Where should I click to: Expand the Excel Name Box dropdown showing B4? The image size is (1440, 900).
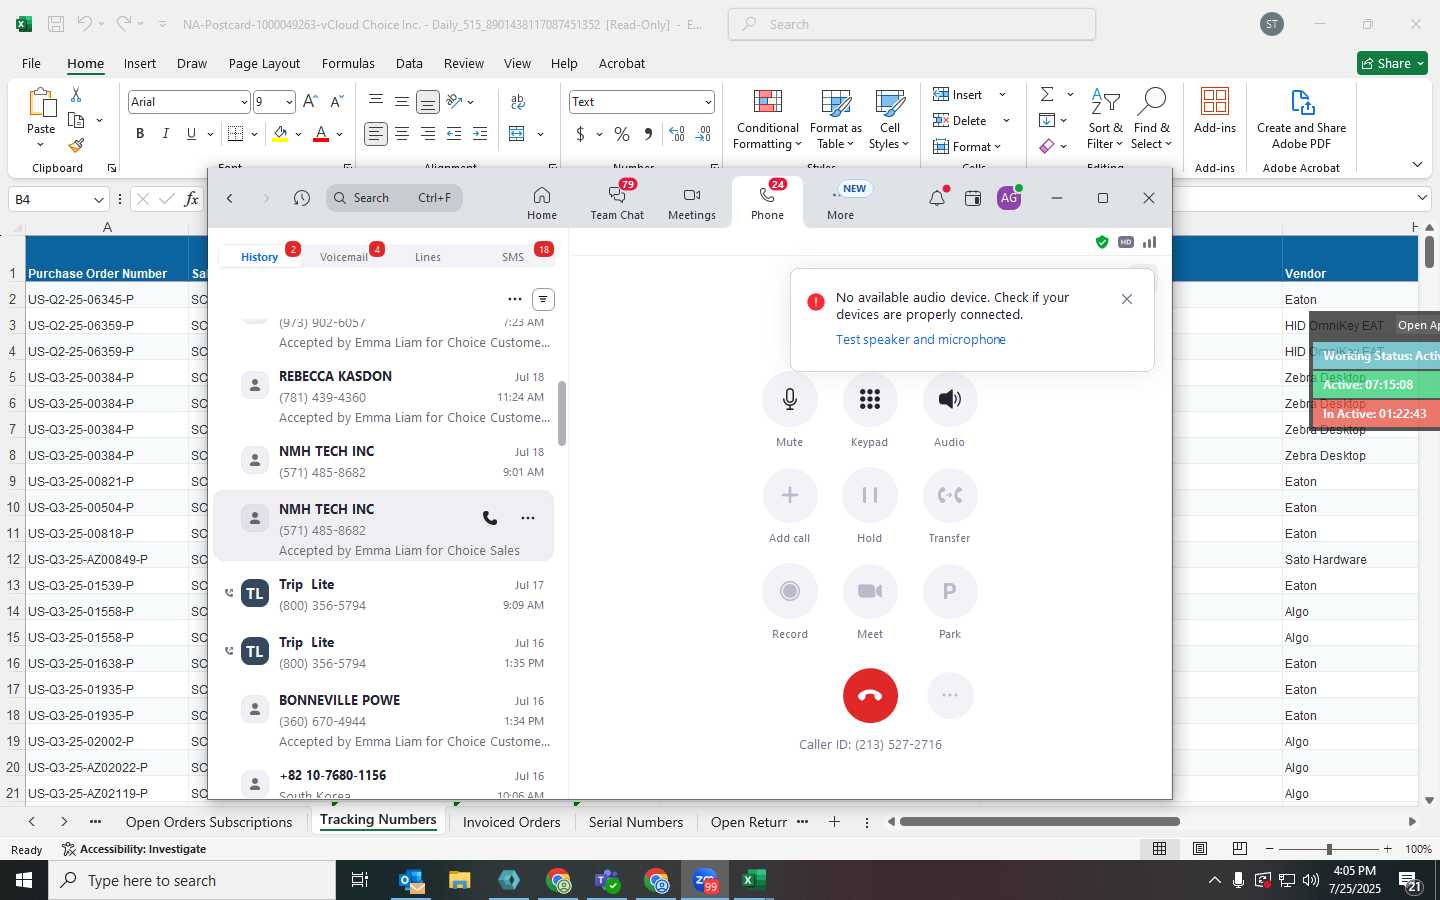[x=98, y=199]
